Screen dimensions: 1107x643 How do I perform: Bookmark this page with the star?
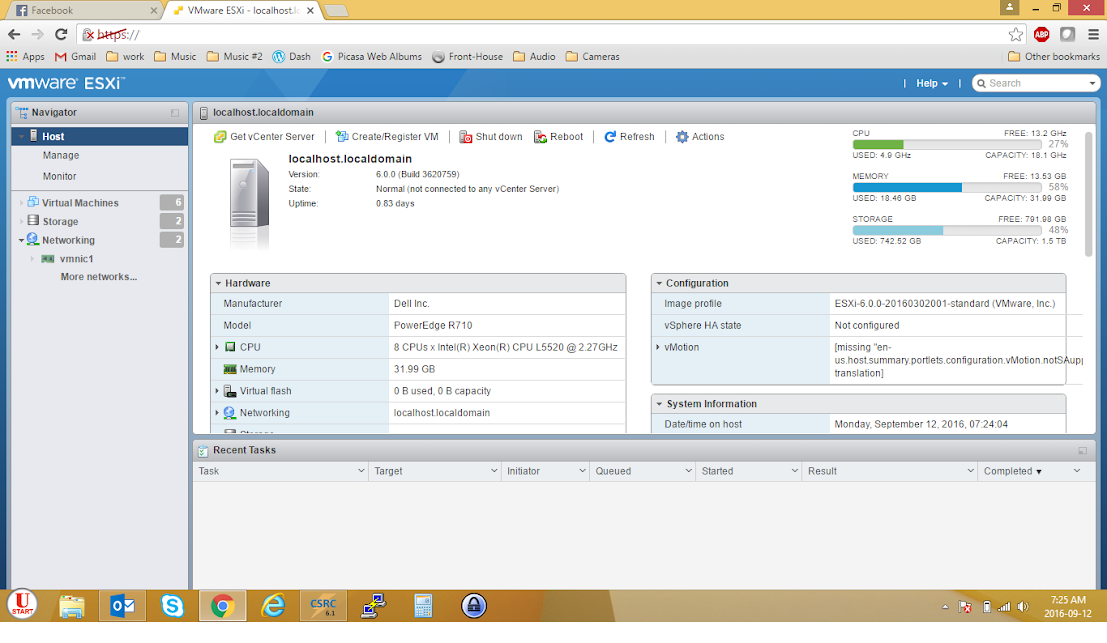(x=1015, y=34)
